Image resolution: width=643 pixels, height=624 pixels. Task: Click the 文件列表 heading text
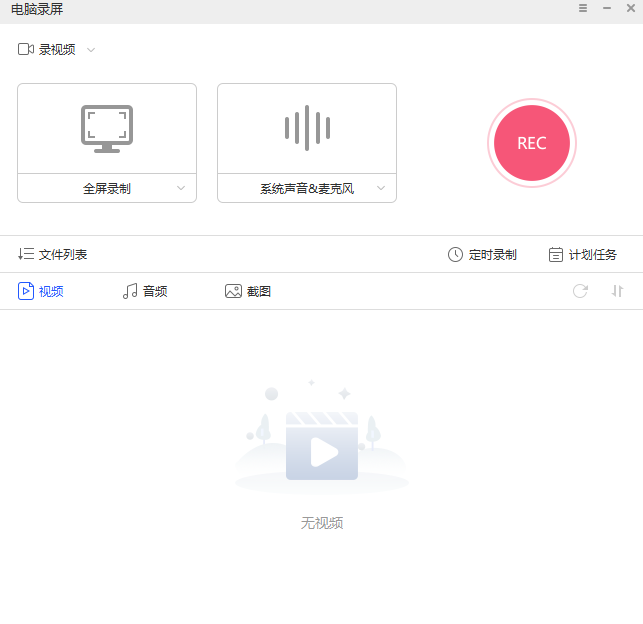pos(63,255)
